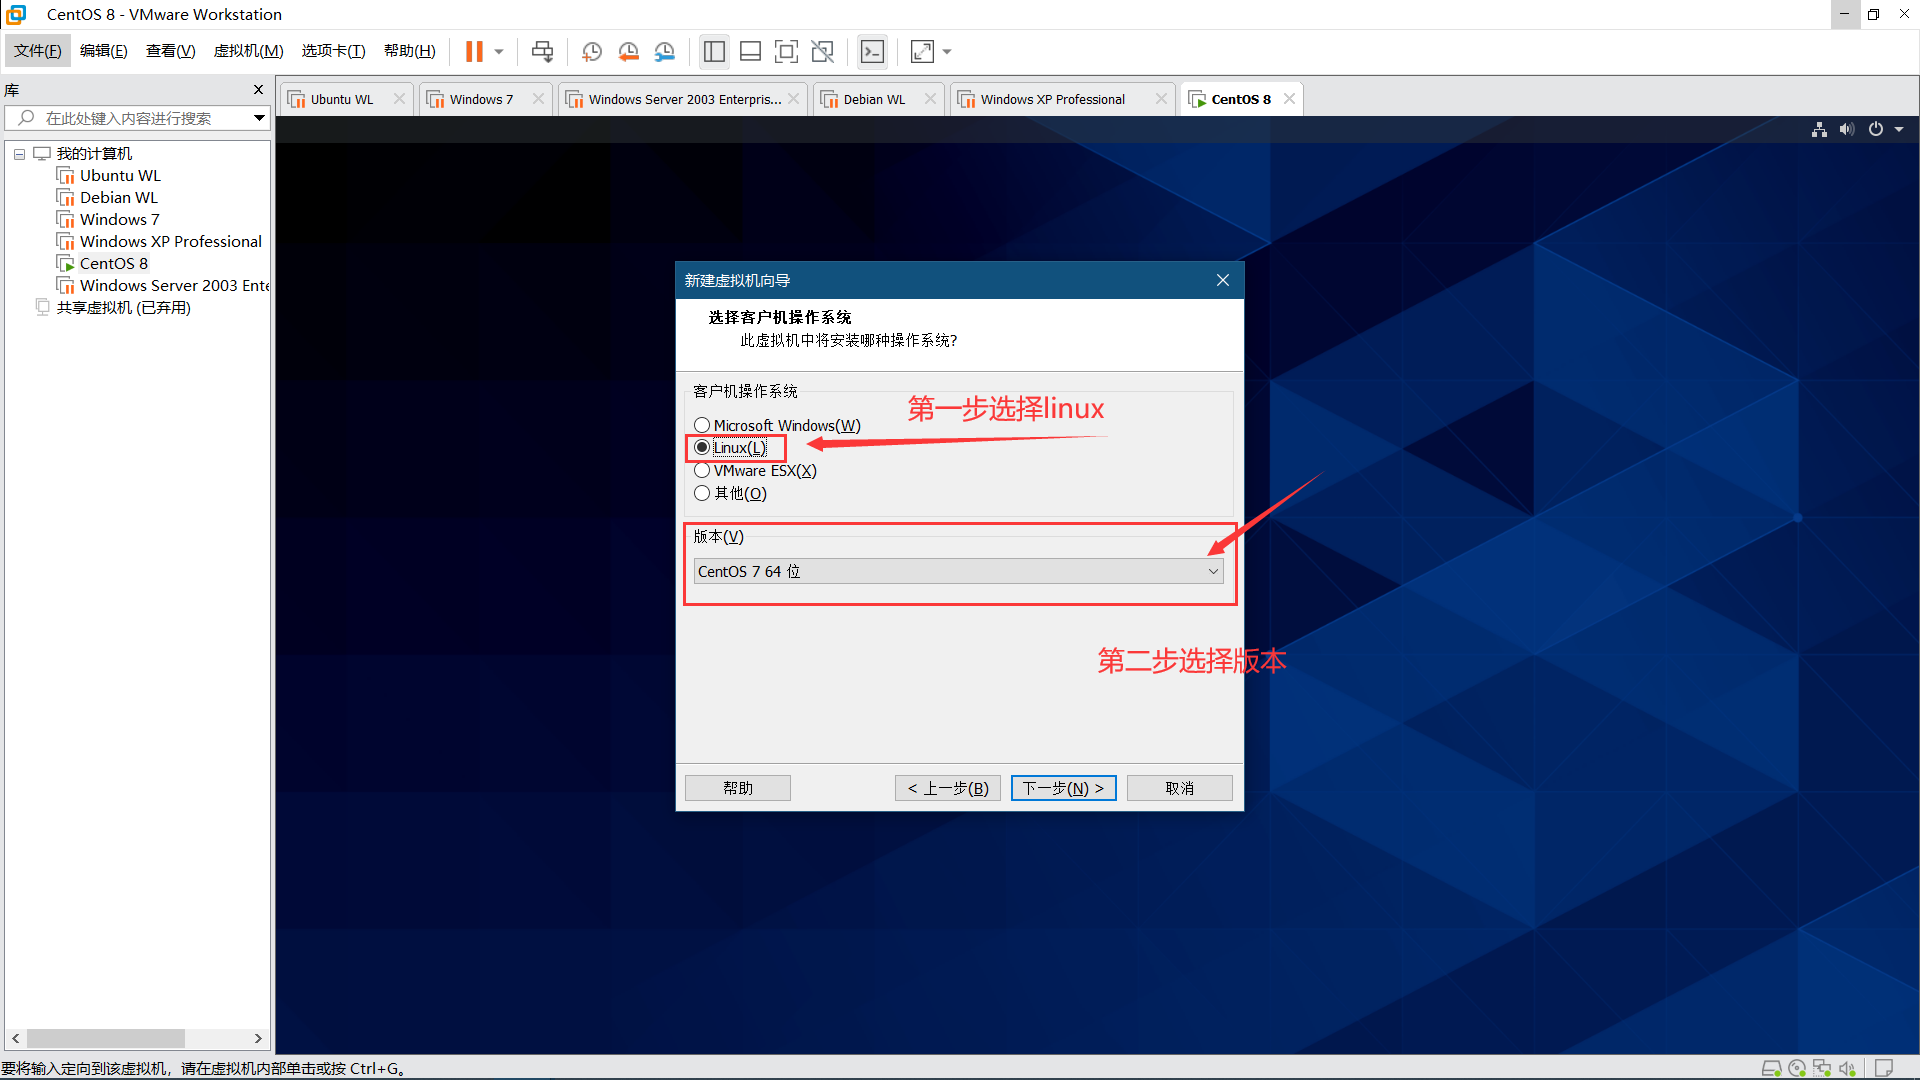
Task: Close the Ubuntu WL tab
Action: point(399,99)
